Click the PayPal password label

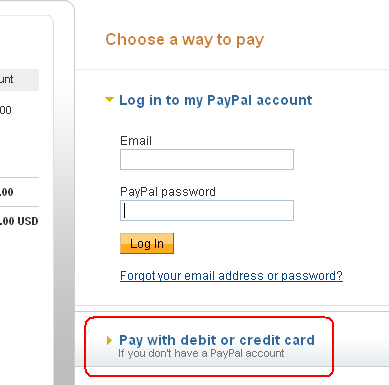(x=168, y=192)
